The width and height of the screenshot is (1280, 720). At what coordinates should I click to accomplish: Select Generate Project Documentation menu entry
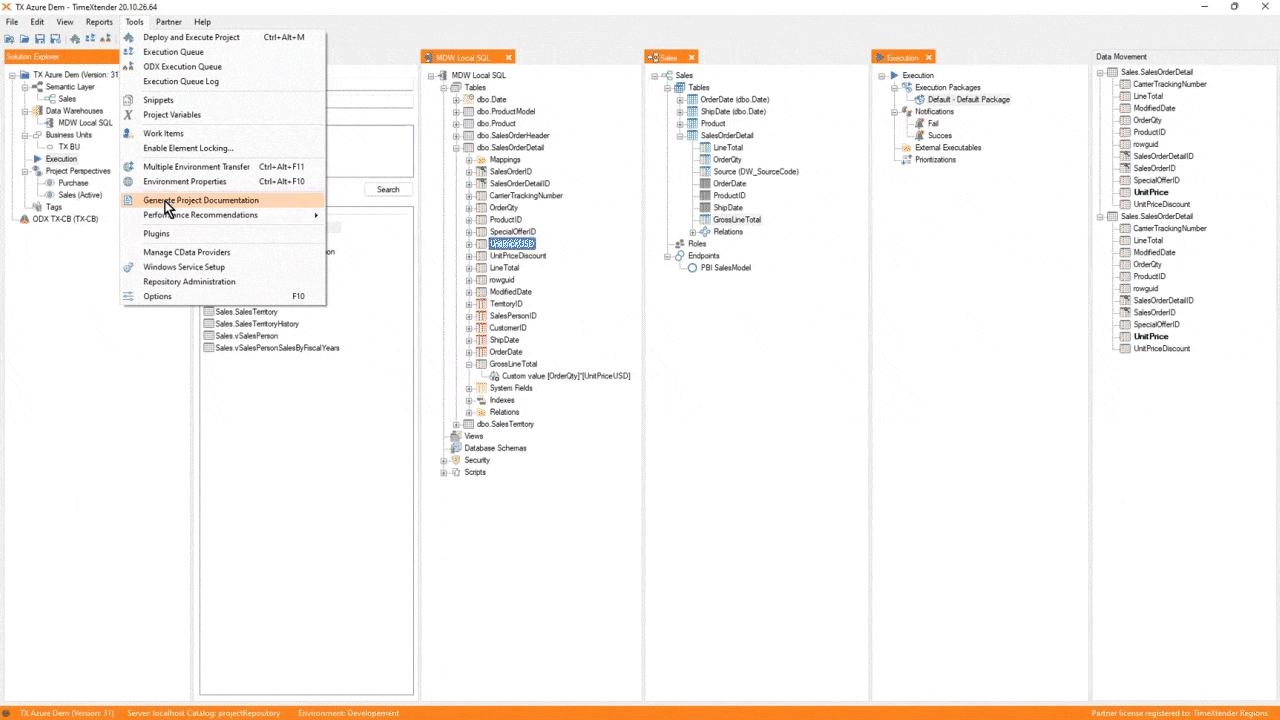[201, 200]
